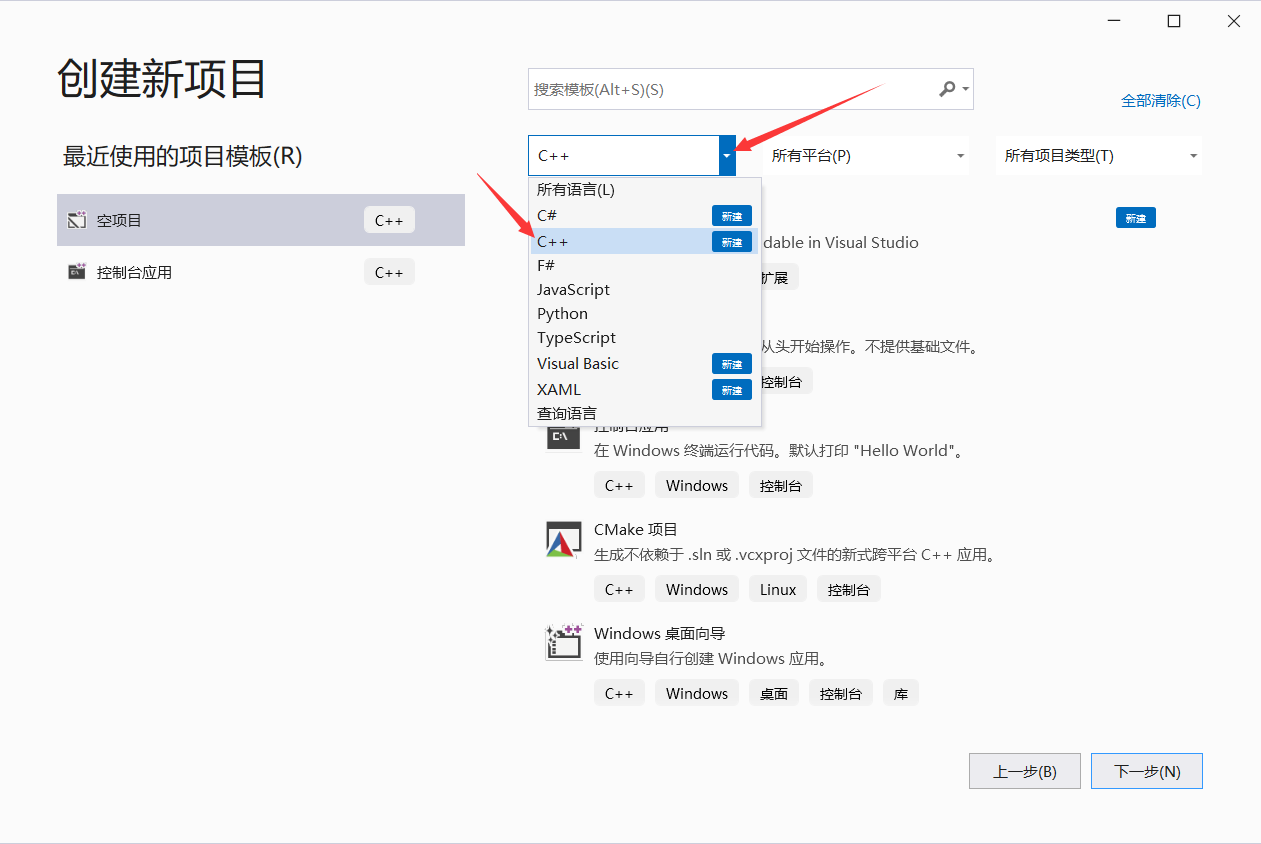
Task: Choose F# in the language list
Action: tap(645, 265)
